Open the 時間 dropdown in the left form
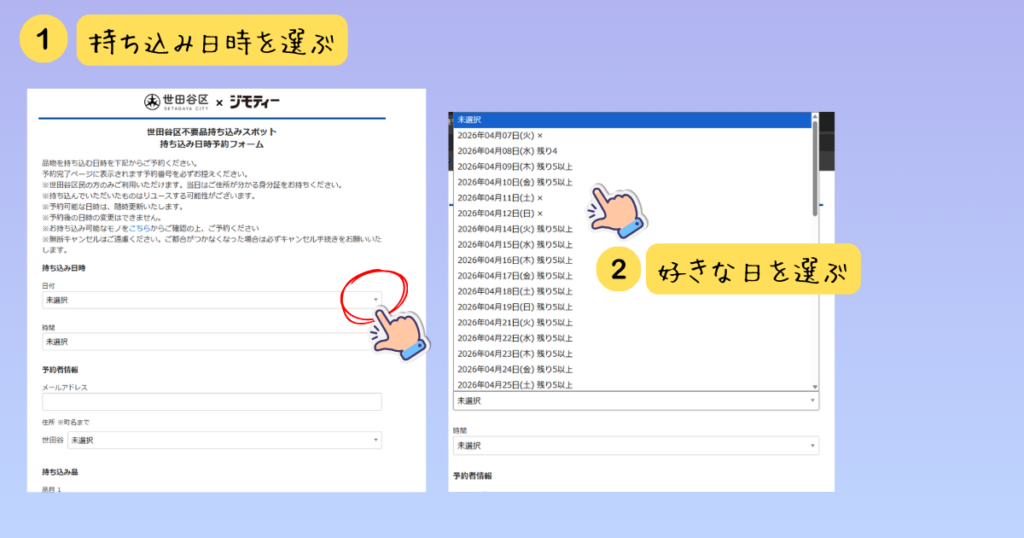Image resolution: width=1024 pixels, height=538 pixels. tap(211, 342)
